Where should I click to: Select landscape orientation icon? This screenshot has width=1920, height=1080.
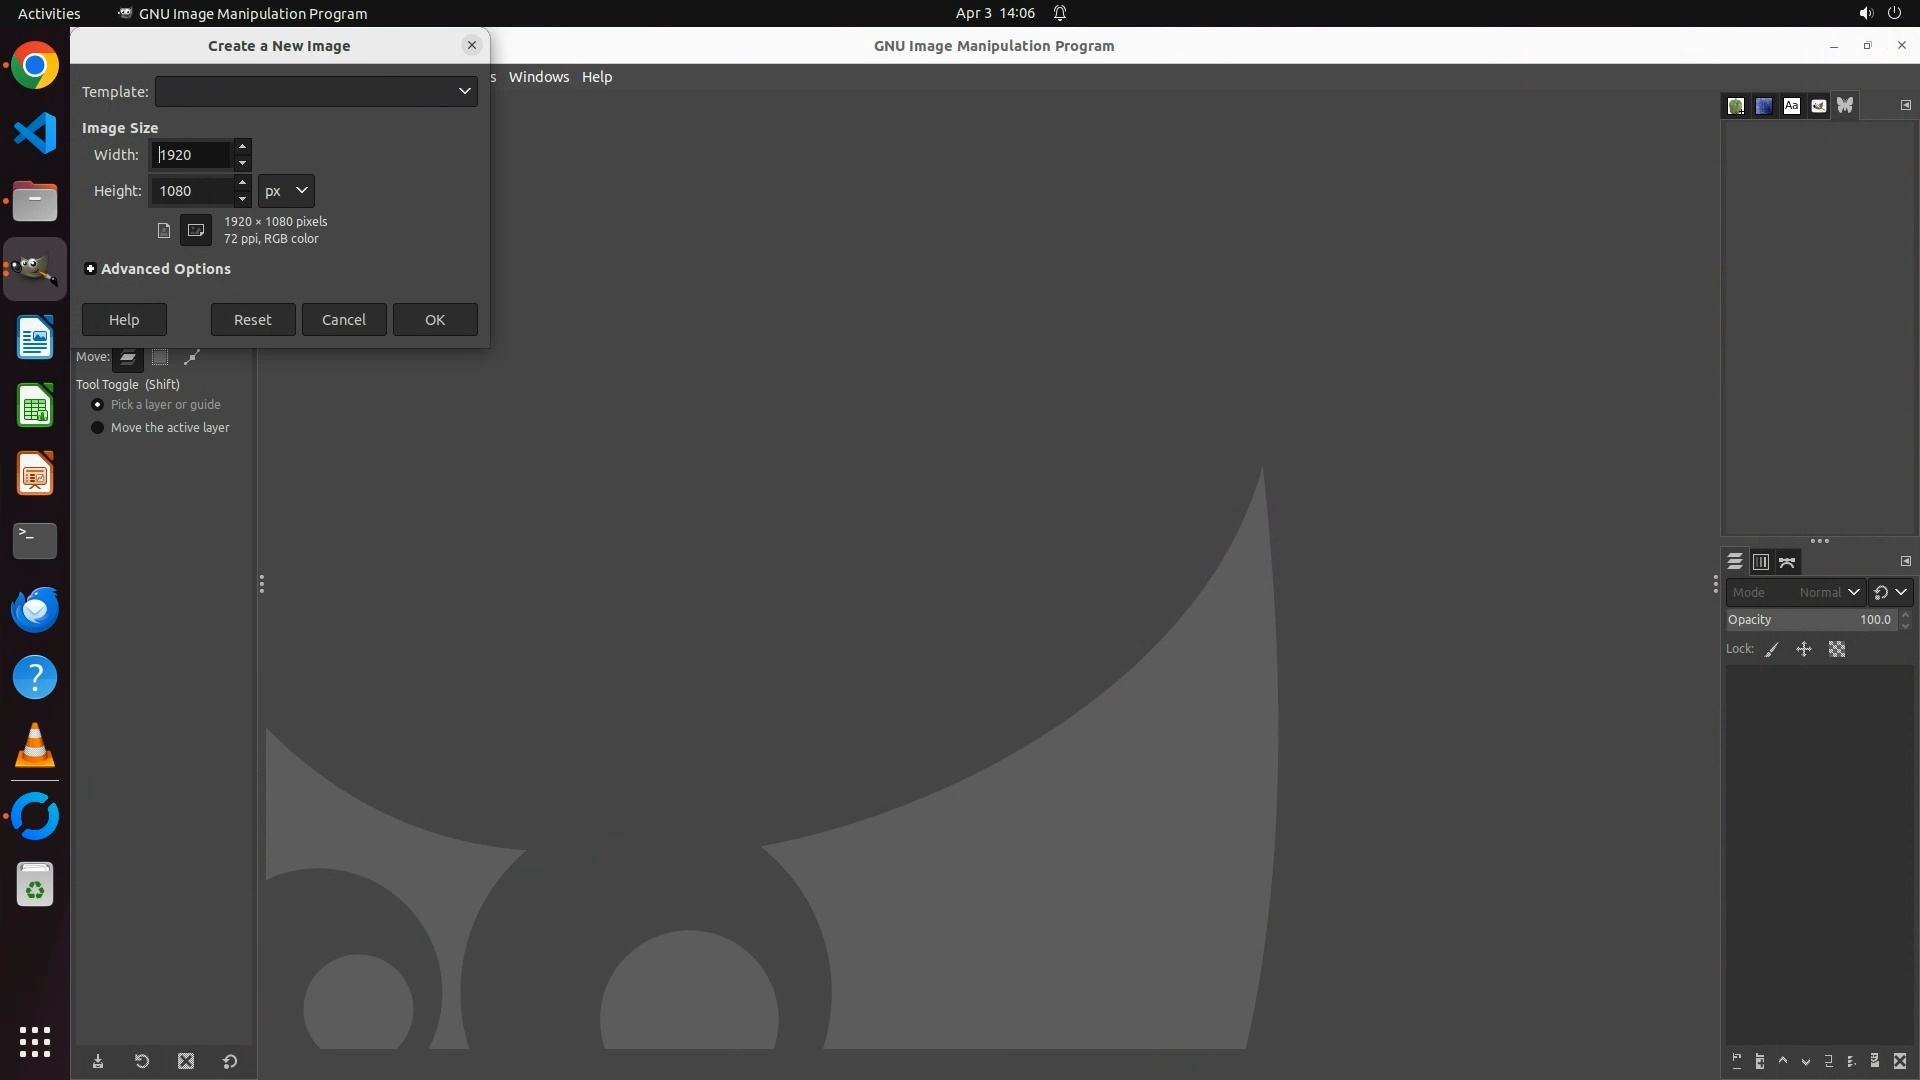pos(196,230)
